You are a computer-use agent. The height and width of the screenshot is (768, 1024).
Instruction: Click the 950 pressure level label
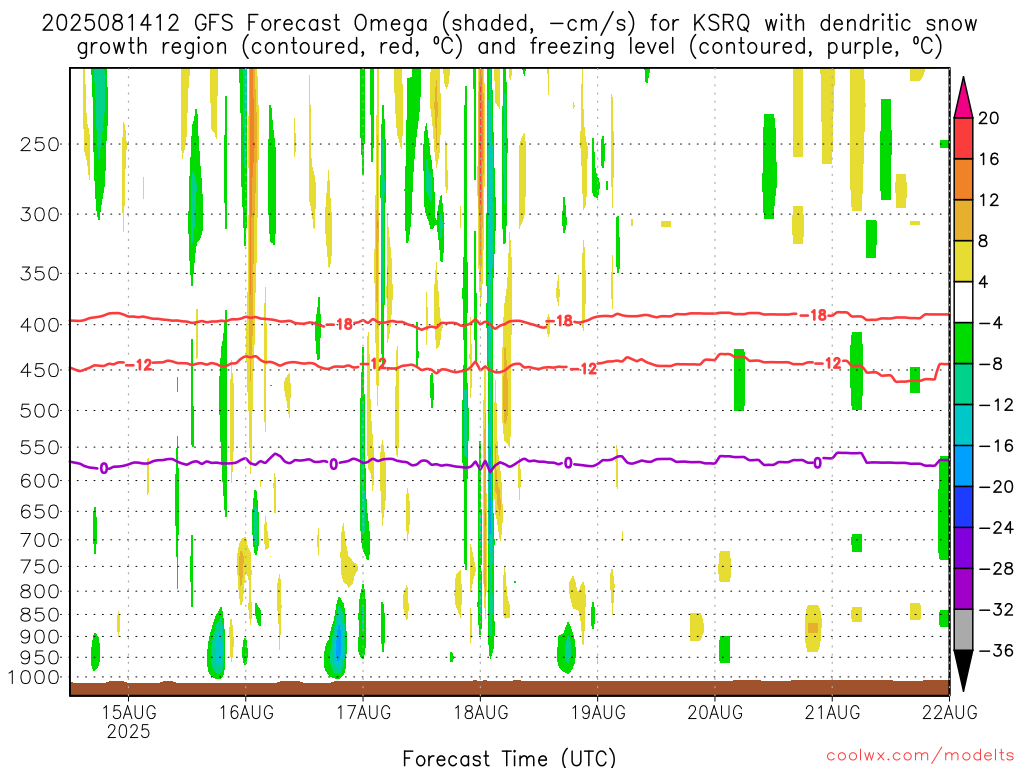point(40,658)
